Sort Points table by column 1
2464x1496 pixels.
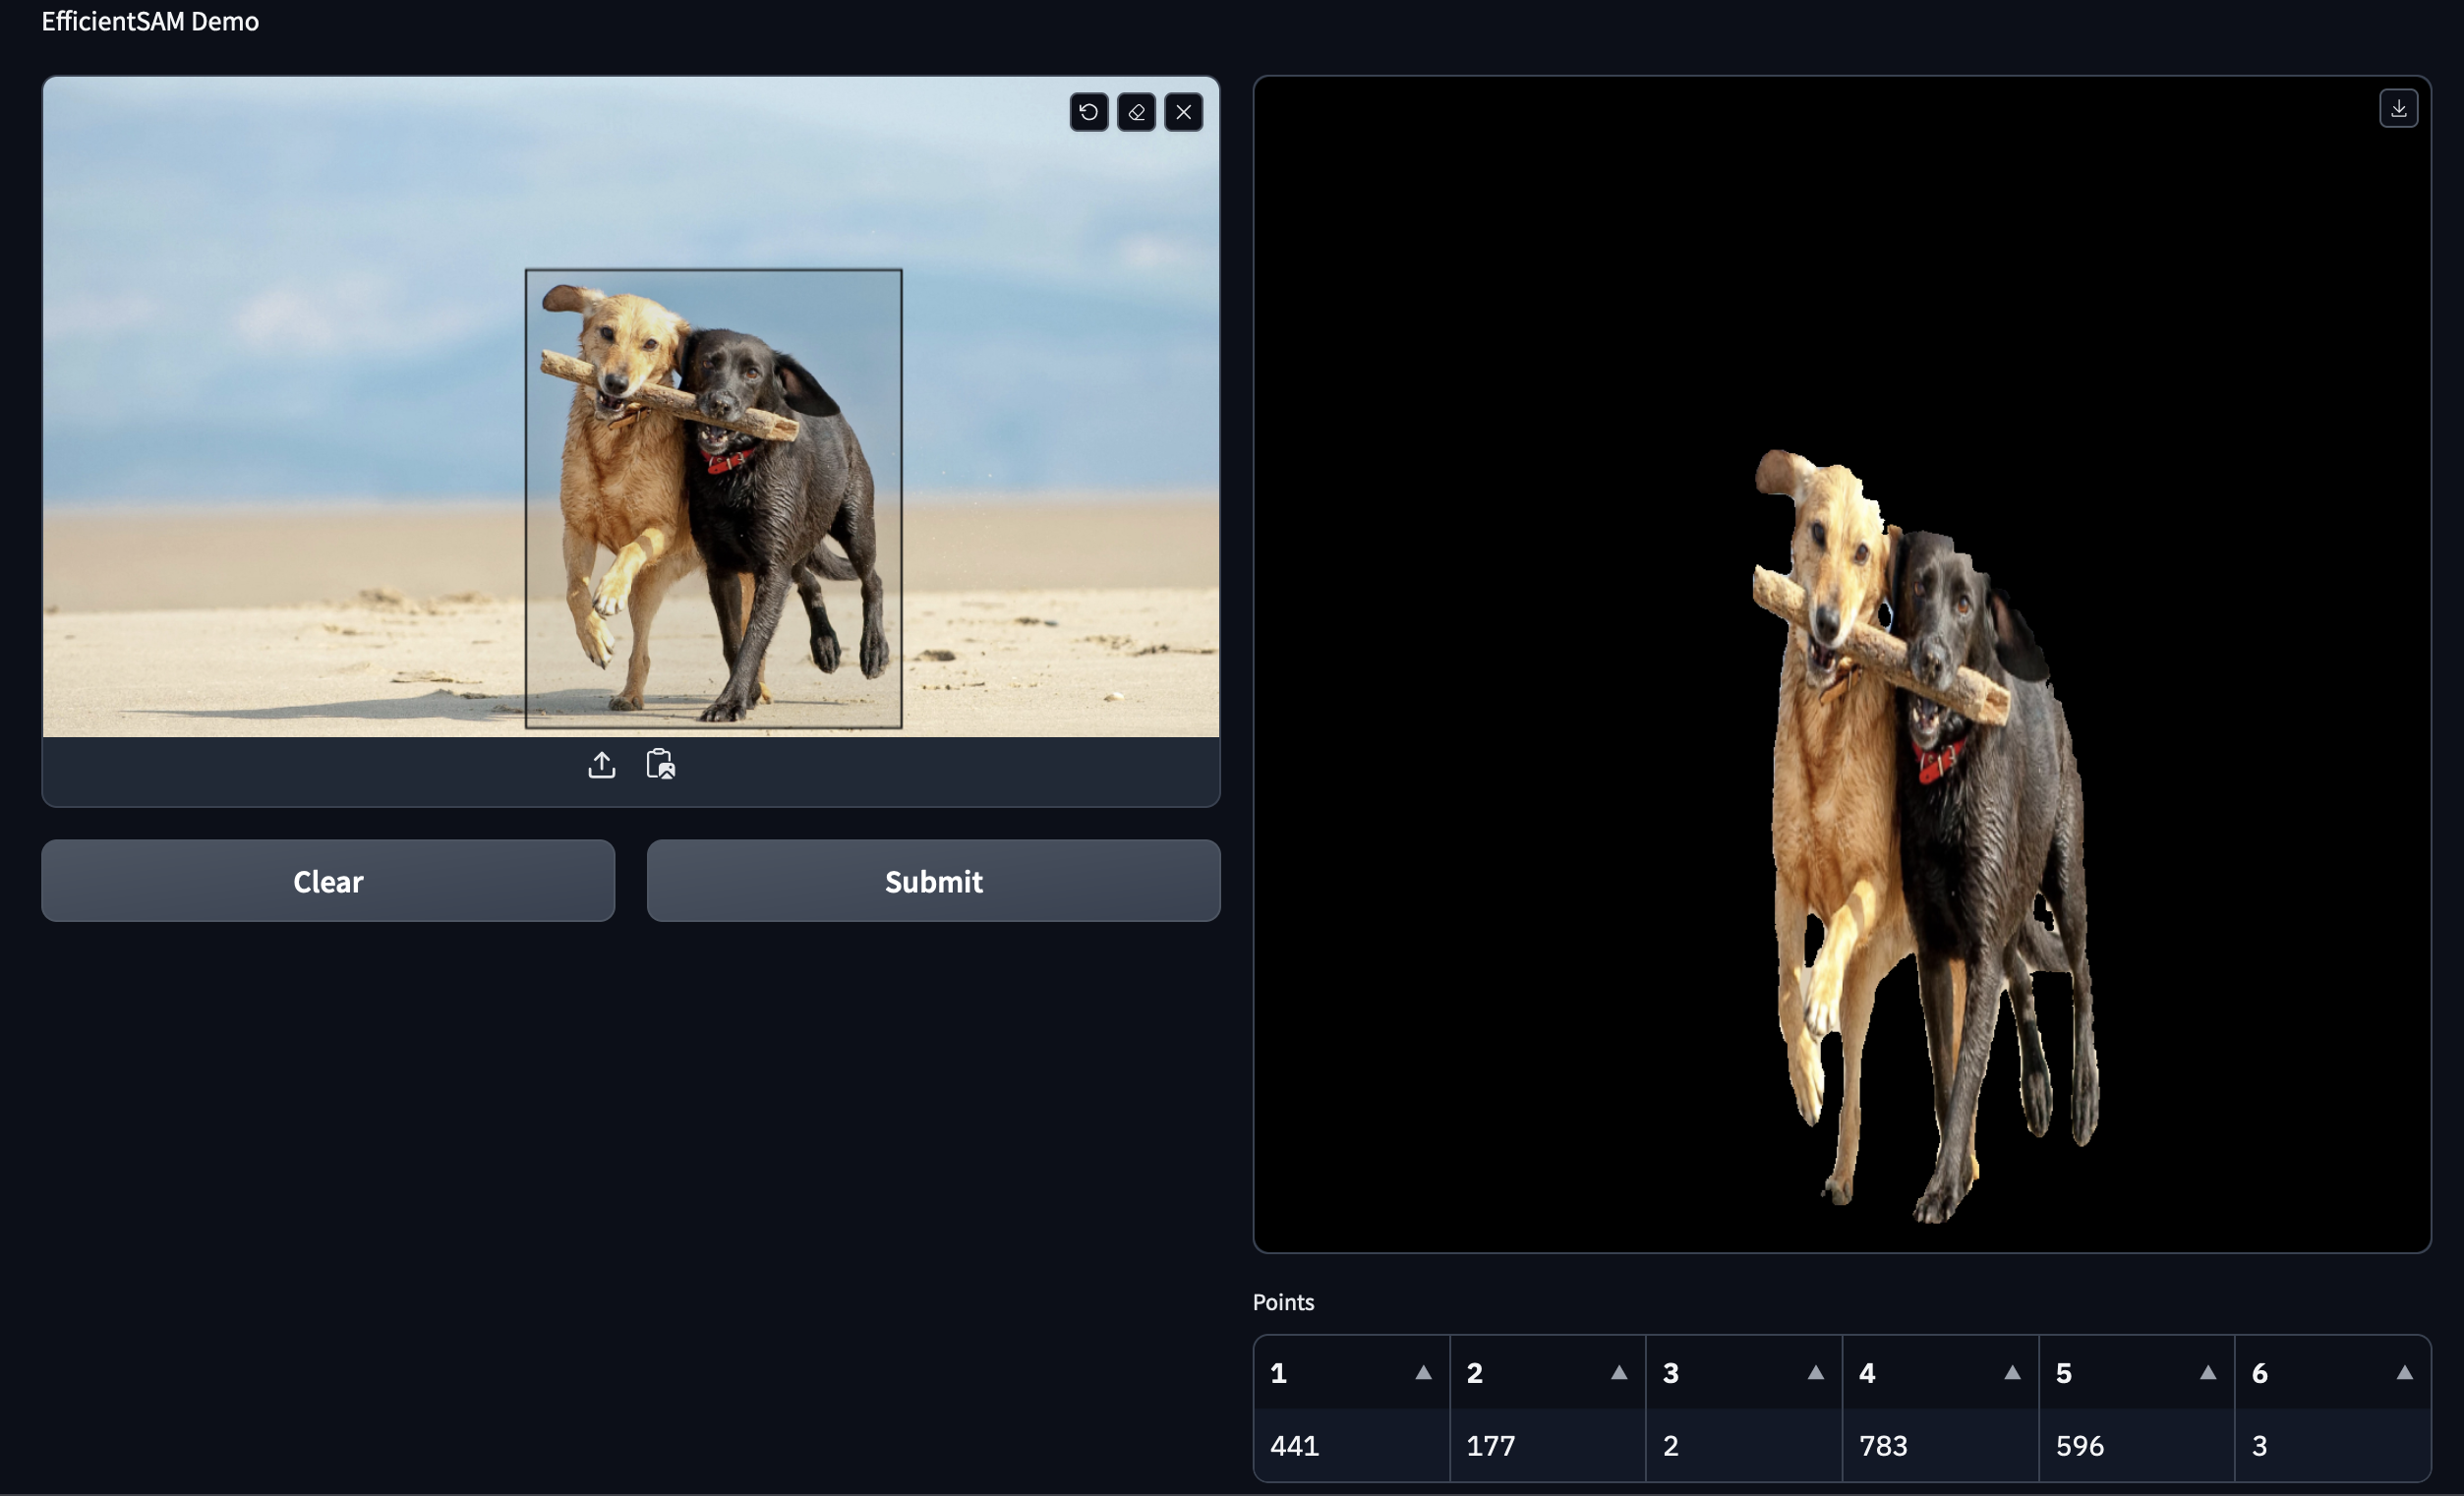point(1422,1373)
